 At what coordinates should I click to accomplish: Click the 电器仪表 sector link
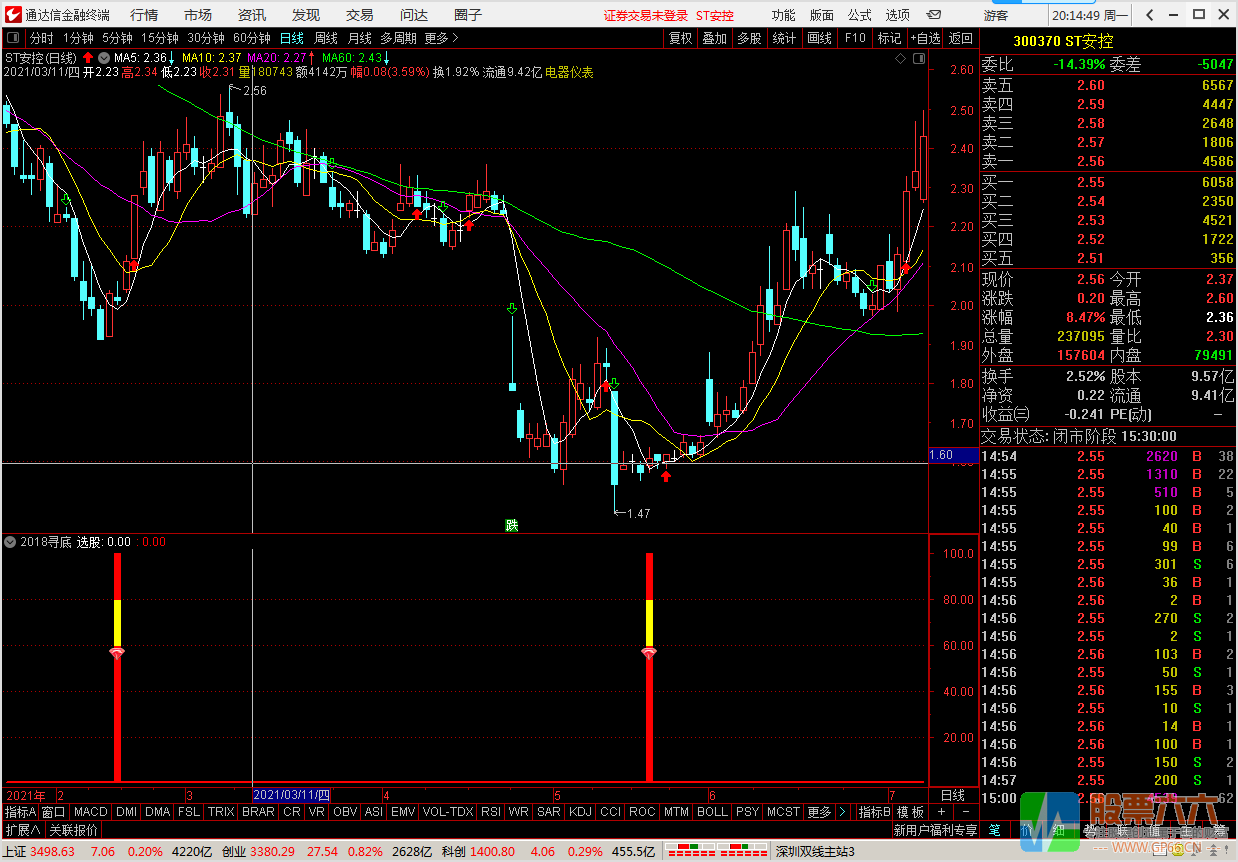(x=569, y=72)
